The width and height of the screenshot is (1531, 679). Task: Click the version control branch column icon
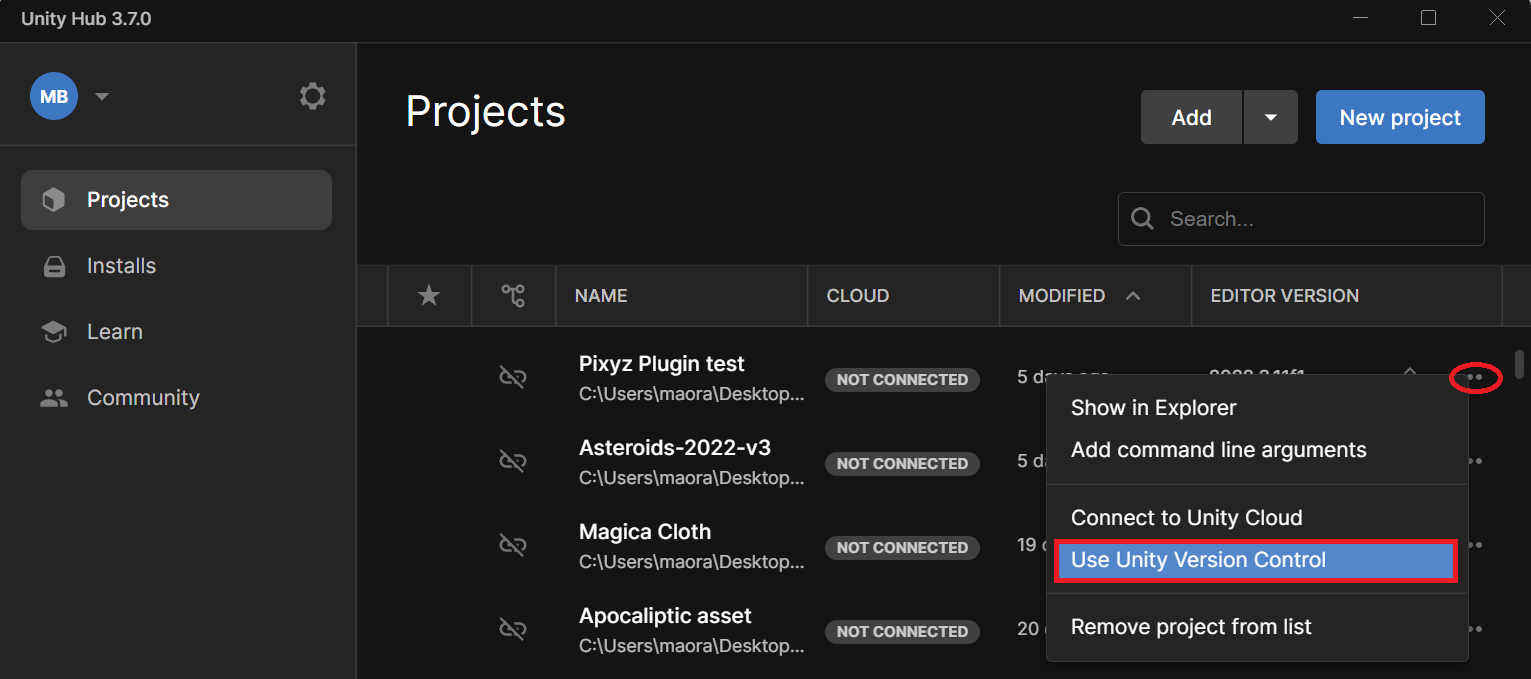tap(513, 296)
